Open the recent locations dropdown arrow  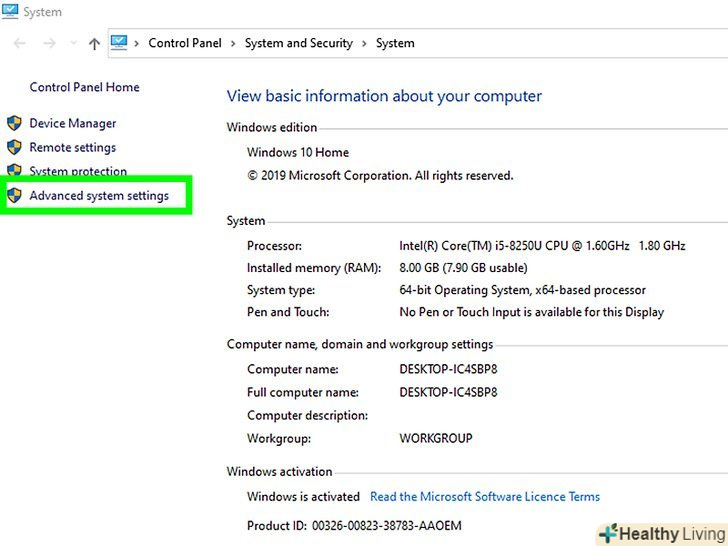click(73, 43)
